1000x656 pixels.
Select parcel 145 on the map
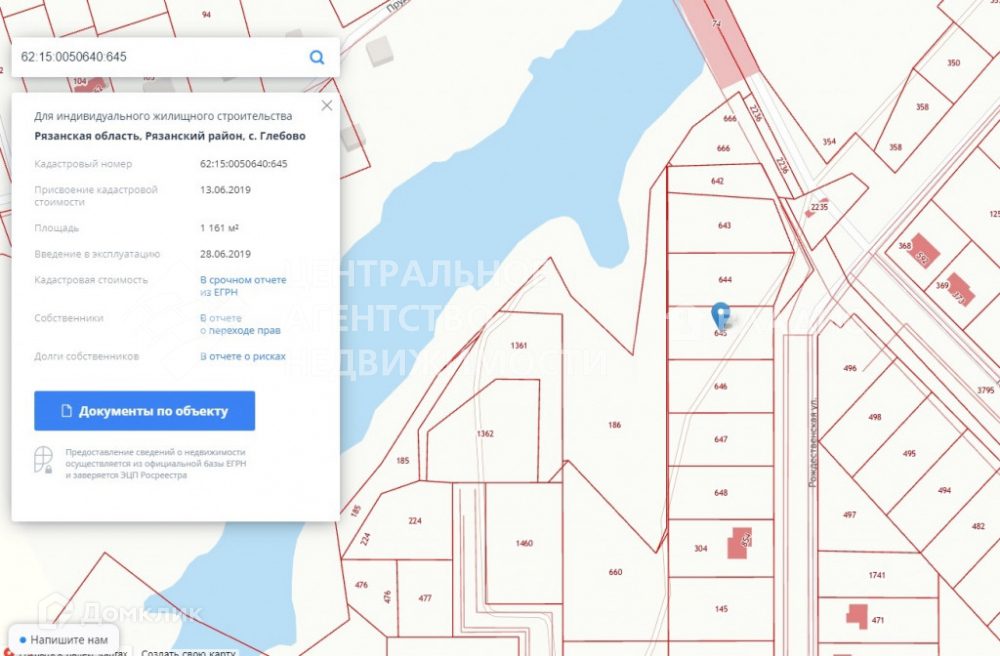721,609
